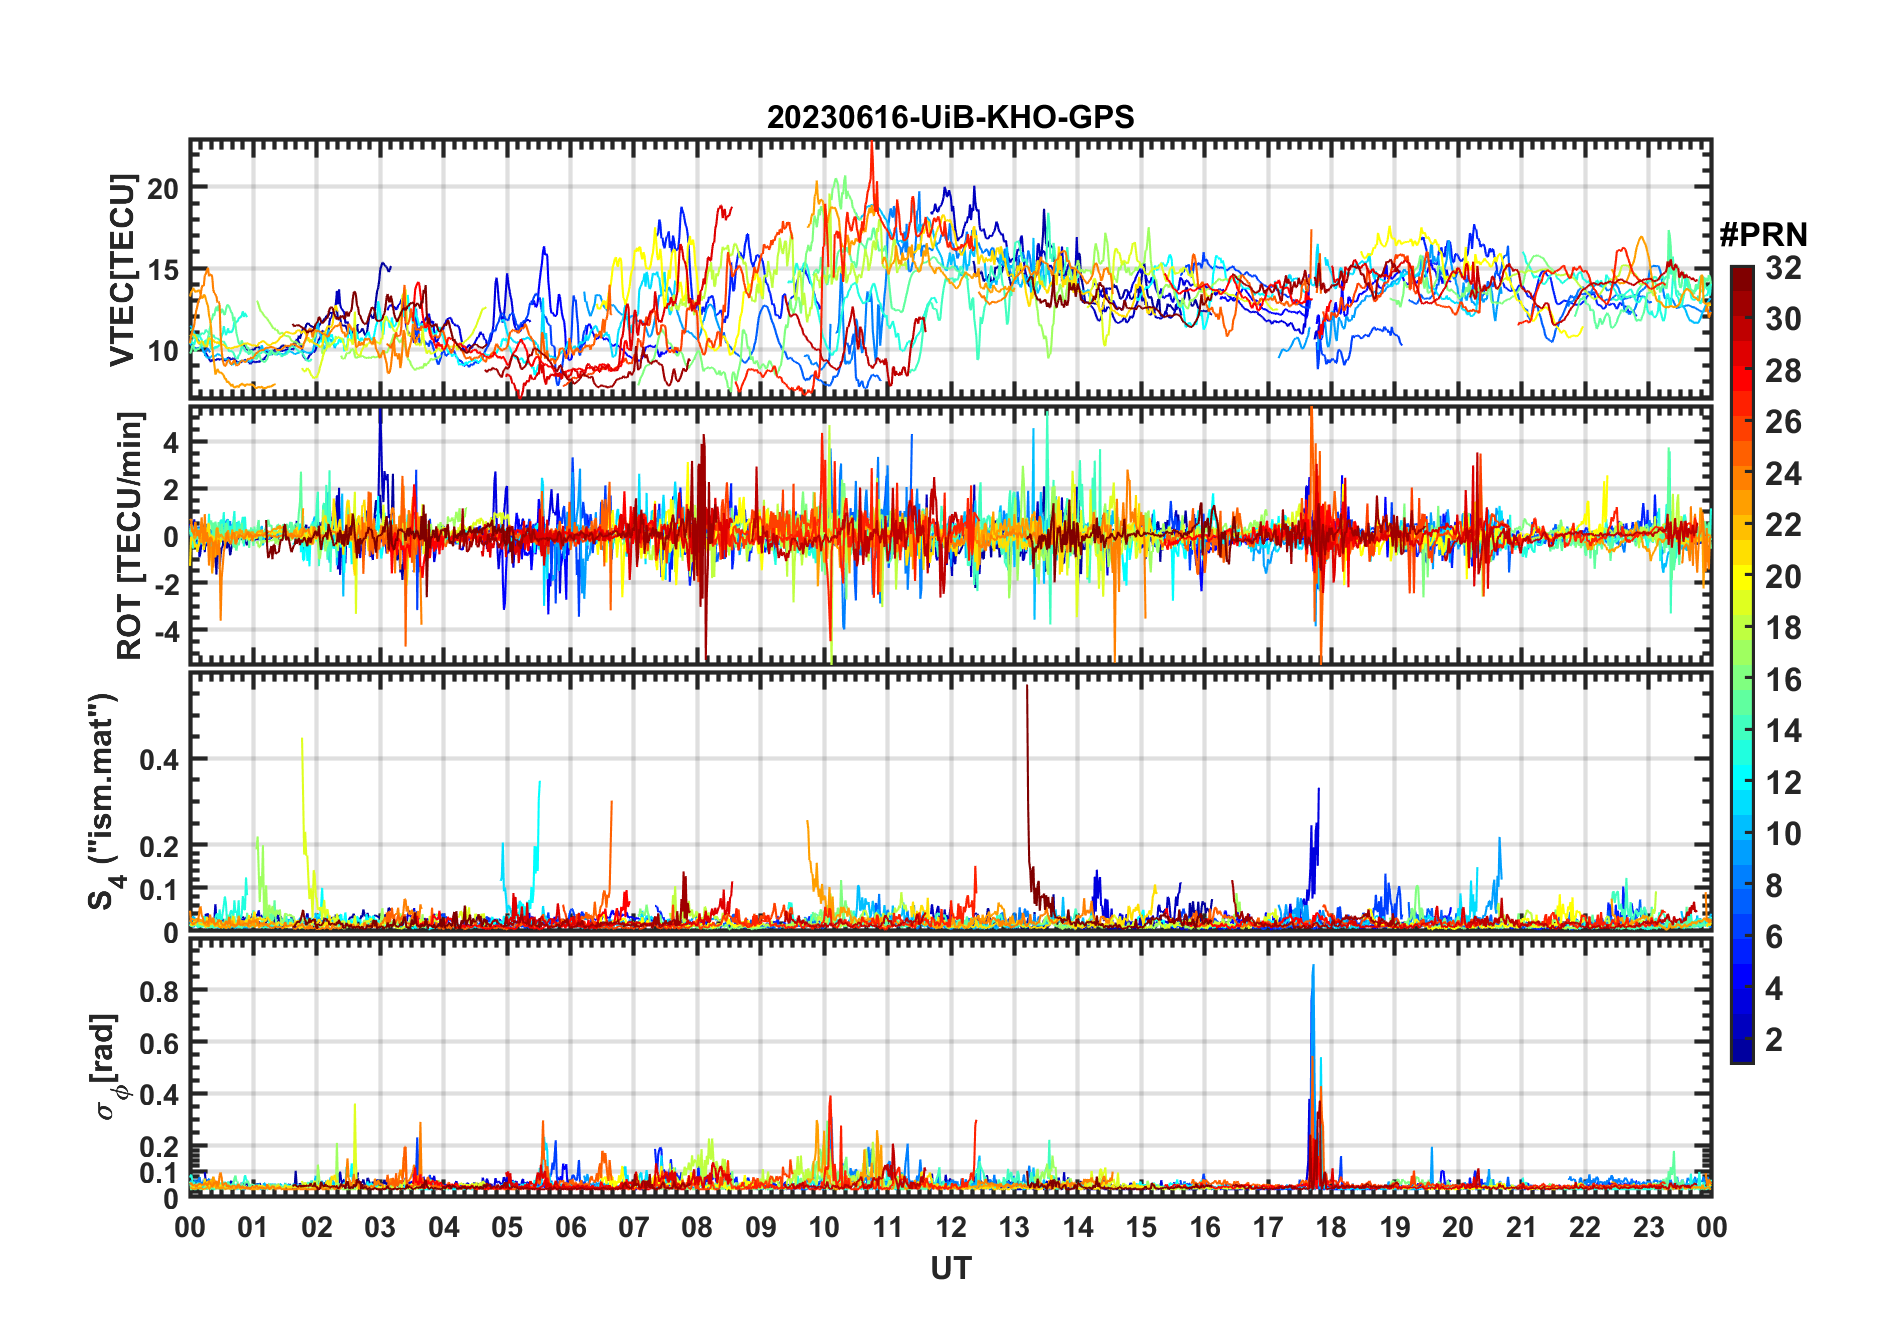The width and height of the screenshot is (1902, 1330).
Task: Select the "ROT [TECU/min]" y-axis label
Action: [129, 535]
